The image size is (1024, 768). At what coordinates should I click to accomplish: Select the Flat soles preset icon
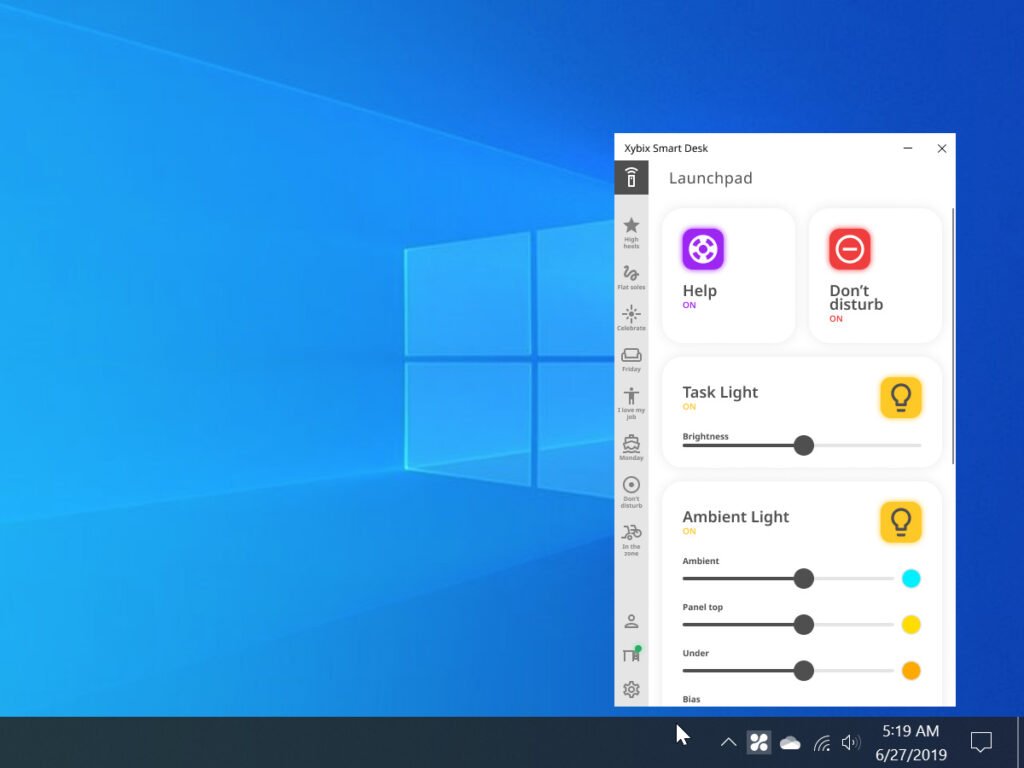click(631, 273)
